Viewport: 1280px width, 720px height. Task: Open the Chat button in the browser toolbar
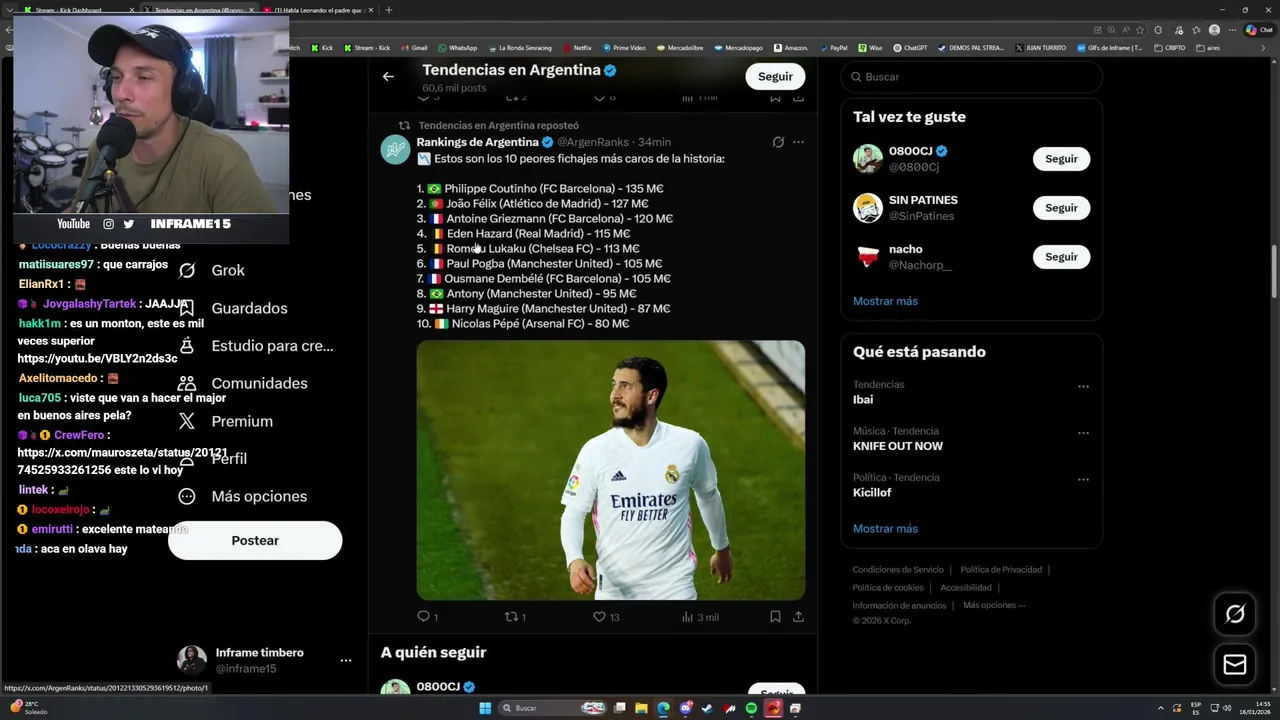coord(1259,30)
